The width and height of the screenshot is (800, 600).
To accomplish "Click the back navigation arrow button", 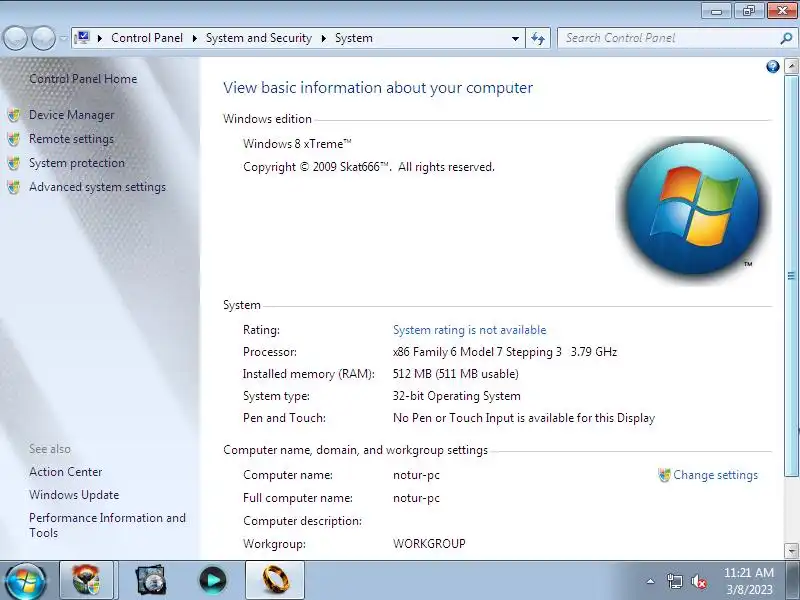I will click(15, 38).
